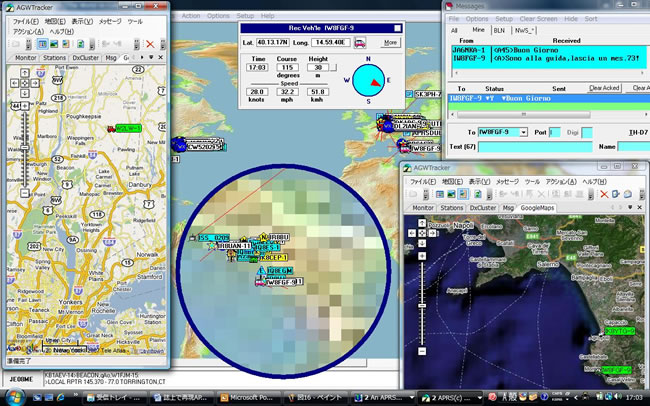Click the Text message input field
Viewport: 650px width, 406px height.
click(536, 147)
